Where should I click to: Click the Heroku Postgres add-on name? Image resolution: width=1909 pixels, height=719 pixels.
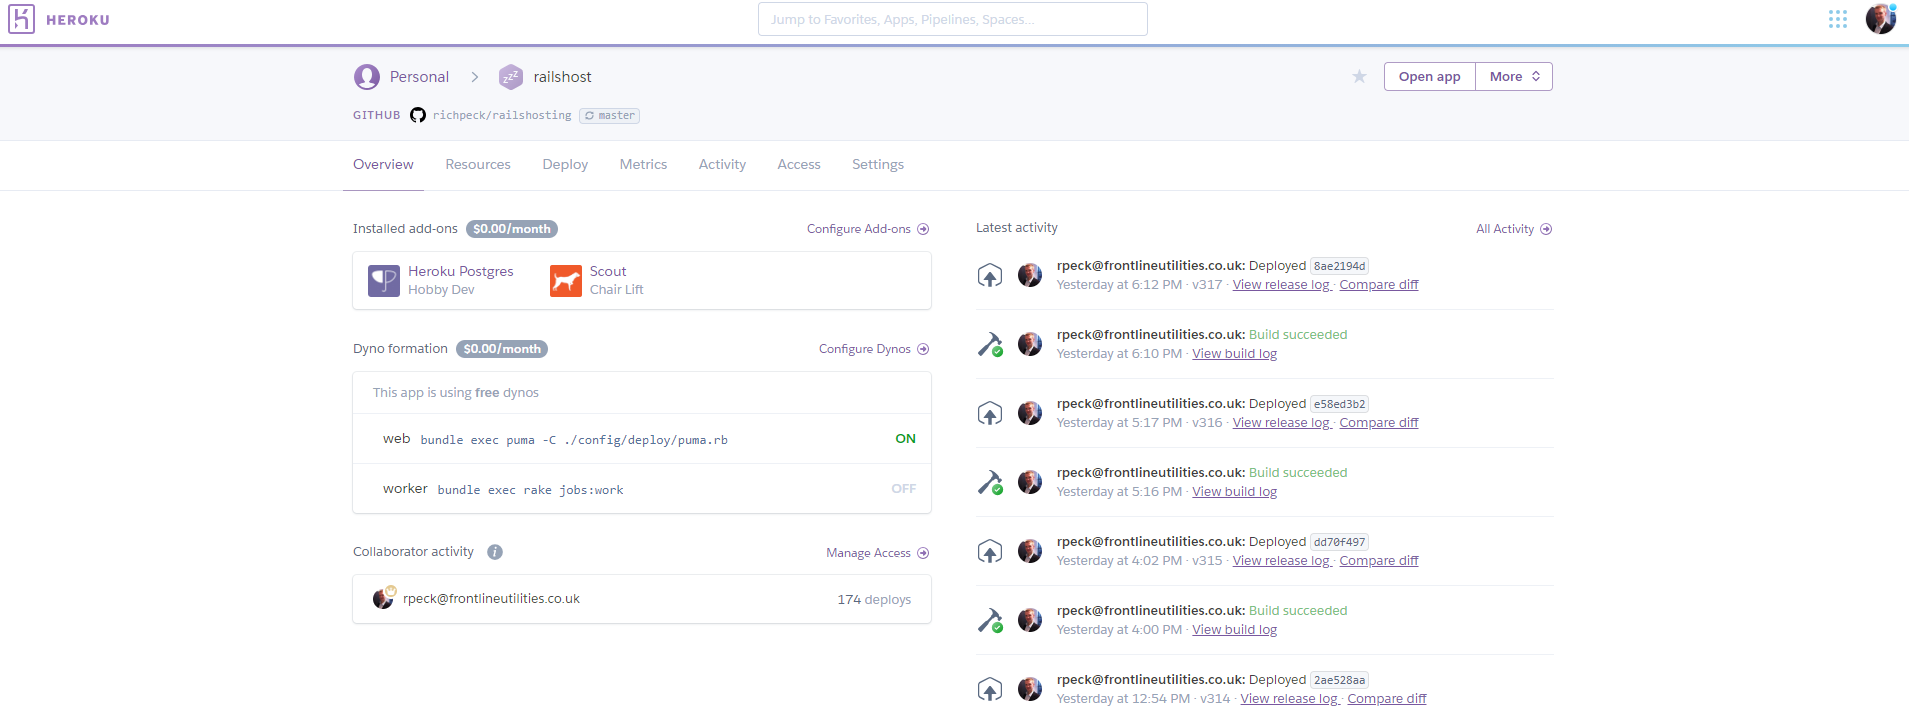460,272
